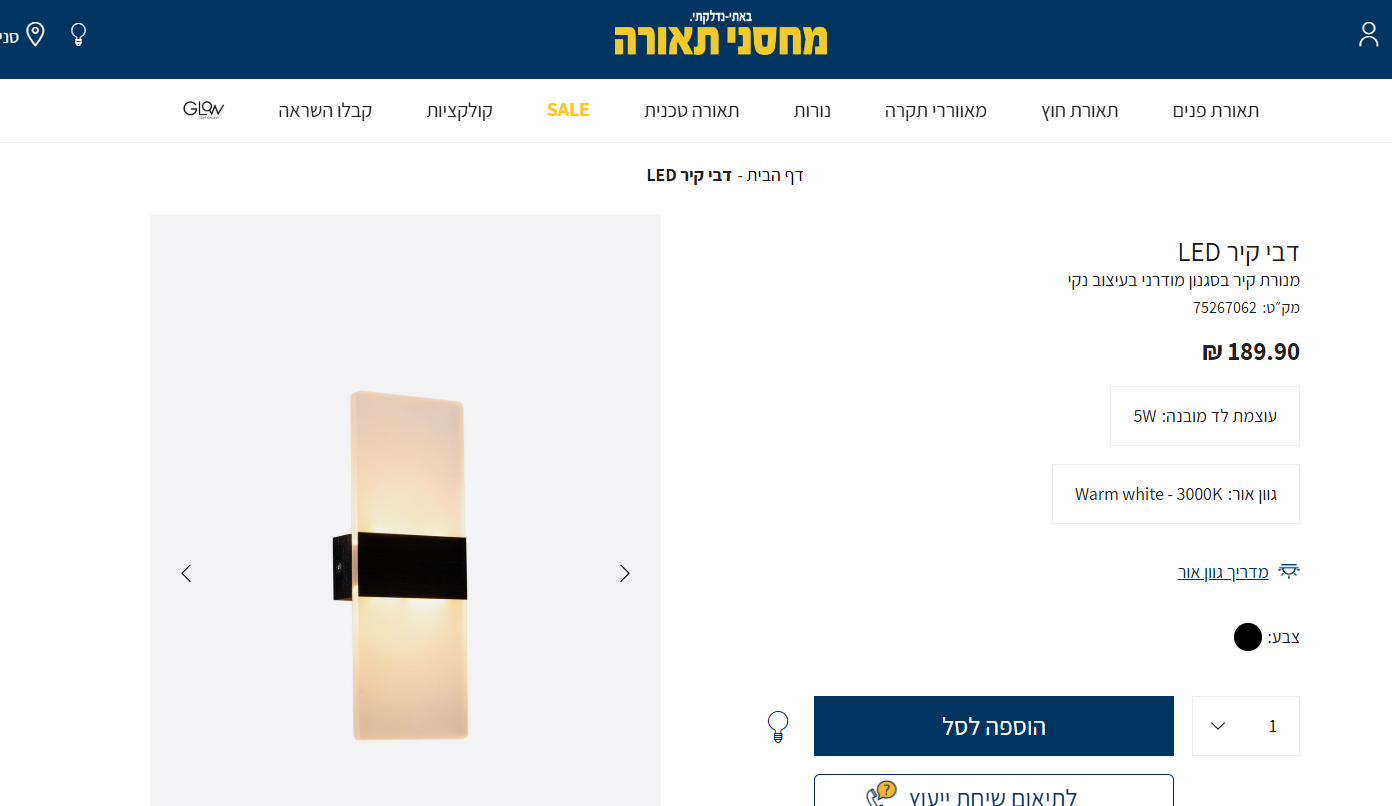Click the הוספה לסל add-to-cart button
This screenshot has width=1392, height=806.
(994, 726)
